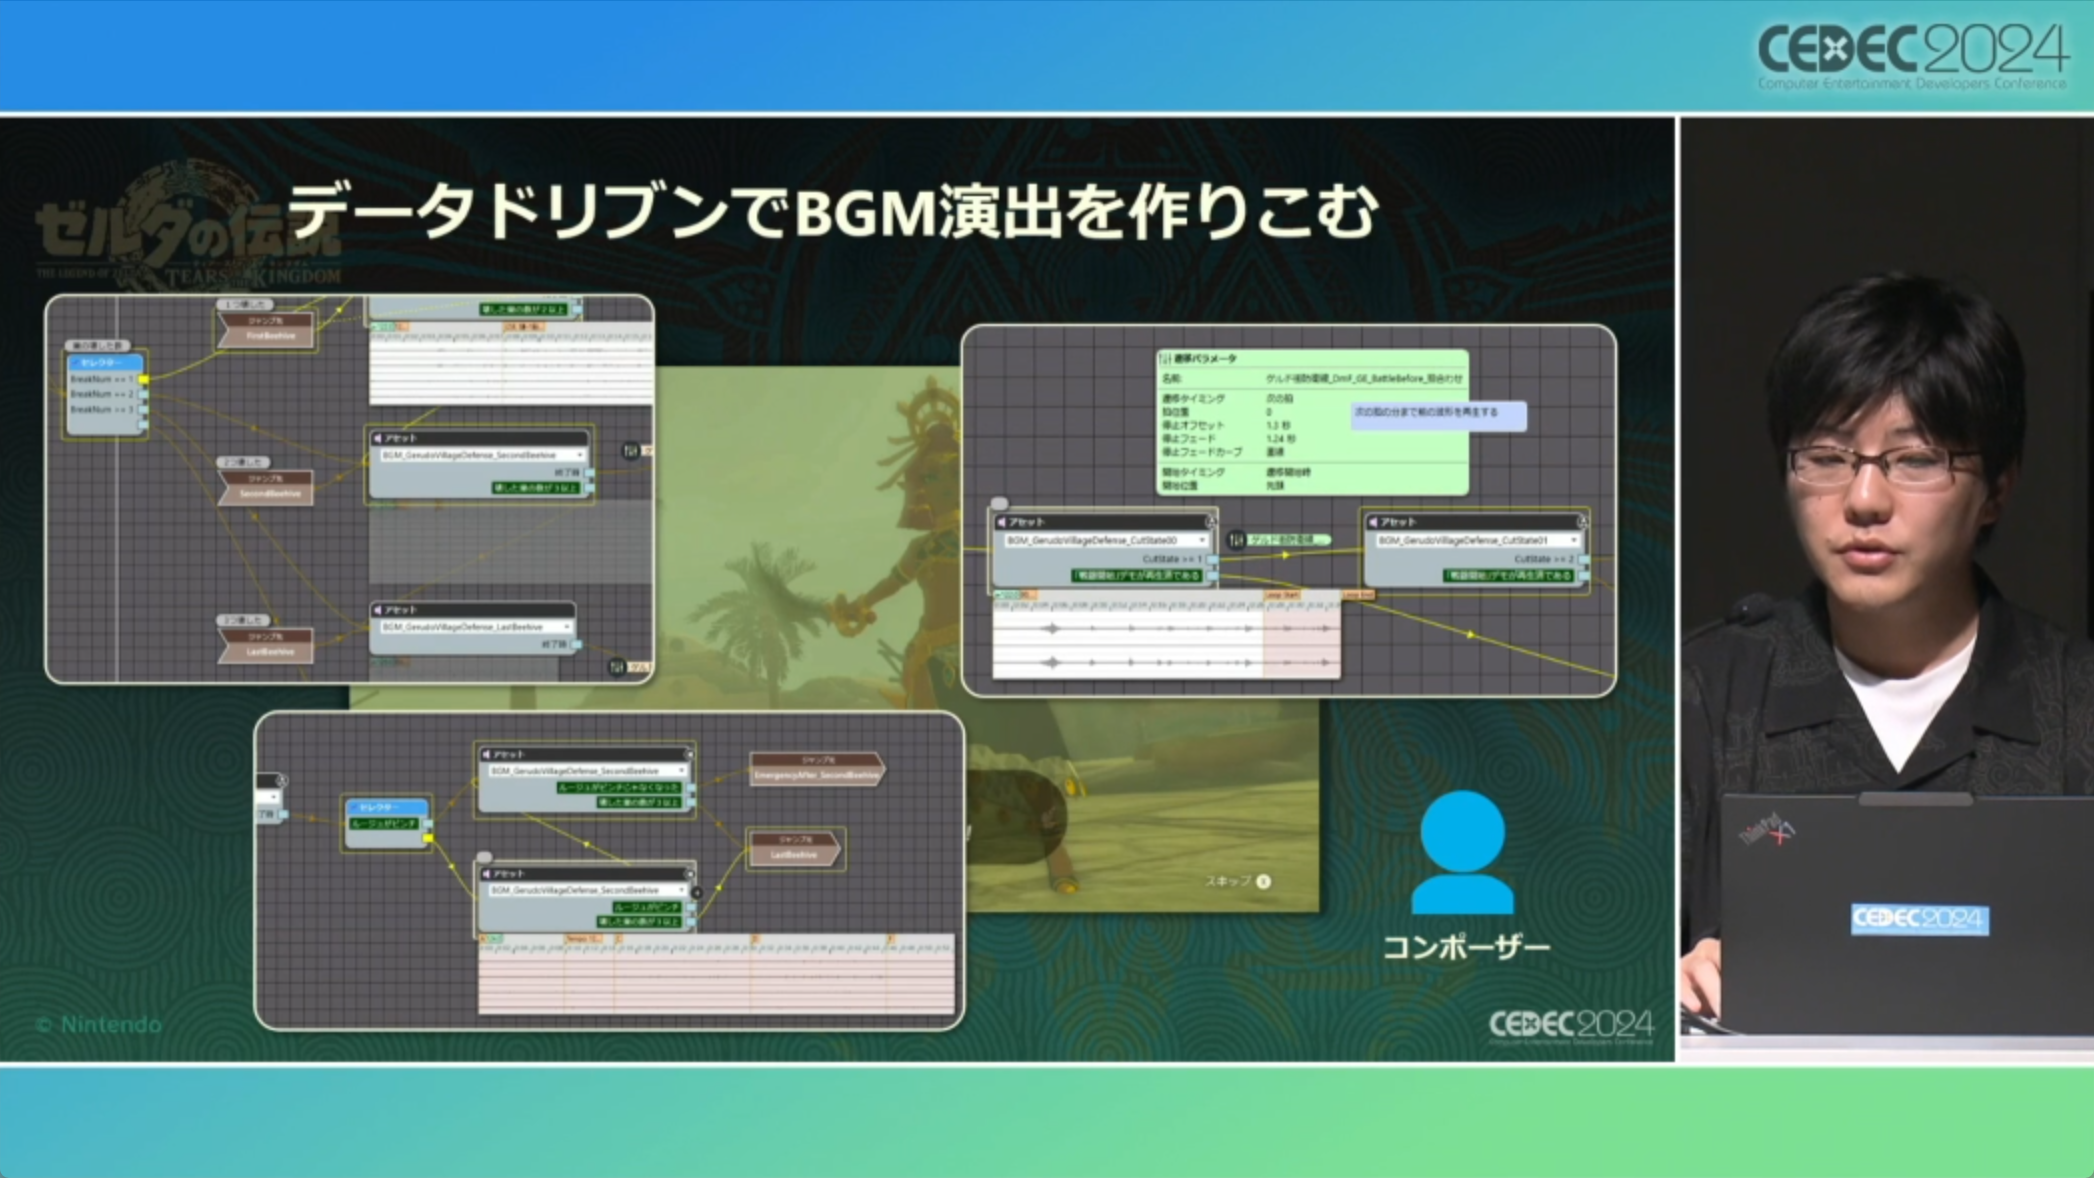
Task: Click the speaker icon on the lower asset node in the bottom graph
Action: pos(487,874)
